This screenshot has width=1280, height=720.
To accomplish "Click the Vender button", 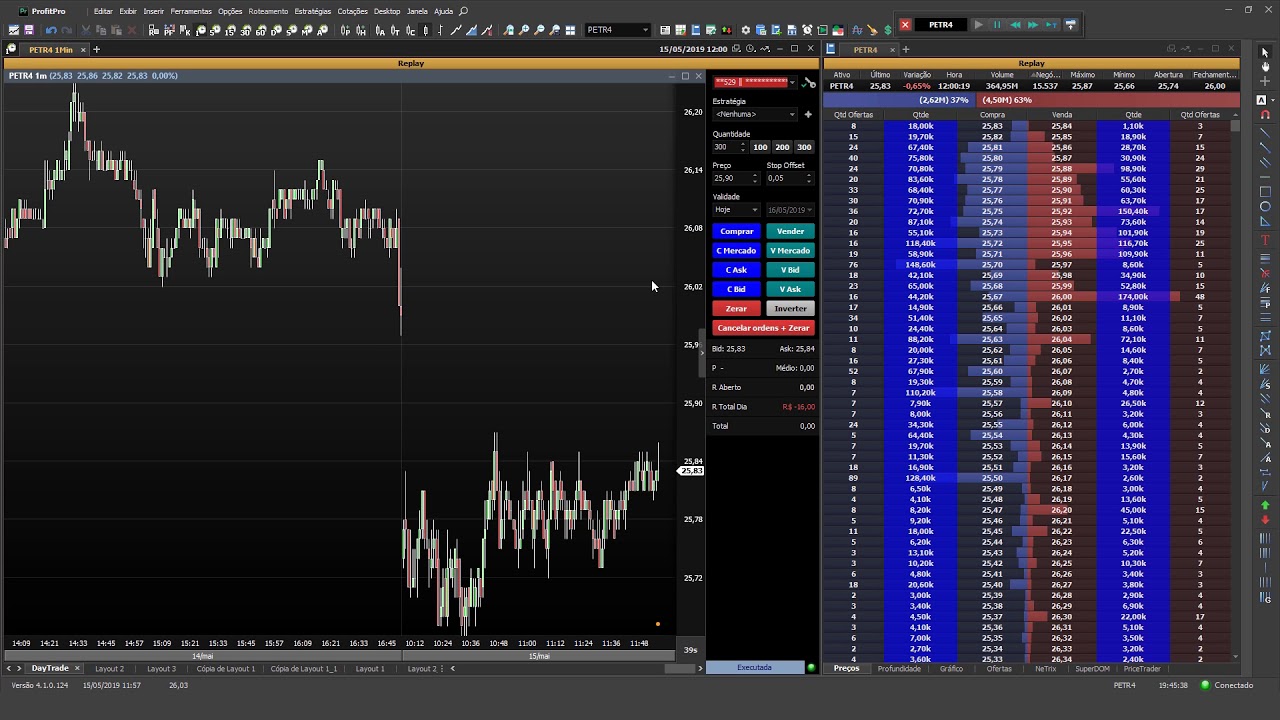I will pos(790,231).
